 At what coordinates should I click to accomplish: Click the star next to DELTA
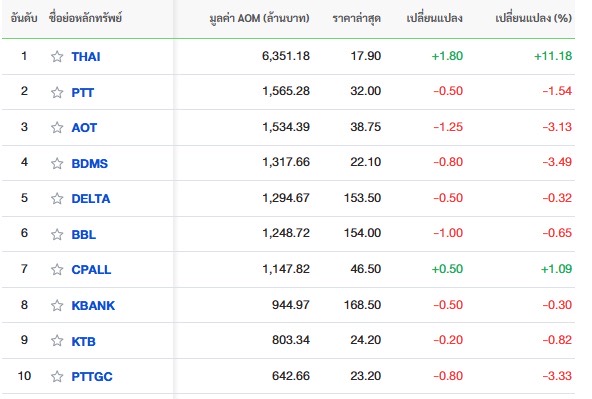click(x=57, y=199)
